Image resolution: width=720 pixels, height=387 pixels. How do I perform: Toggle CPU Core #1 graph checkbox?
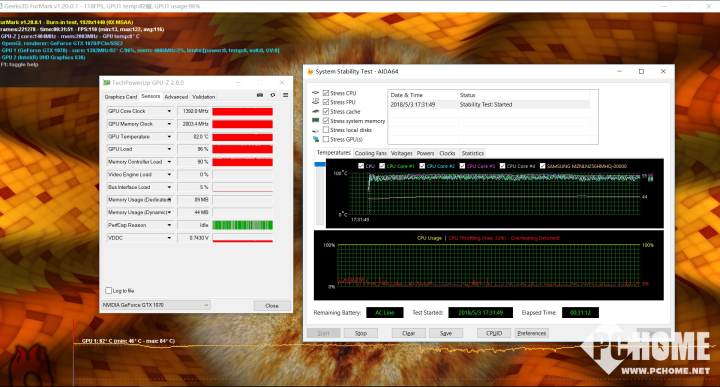tap(382, 166)
